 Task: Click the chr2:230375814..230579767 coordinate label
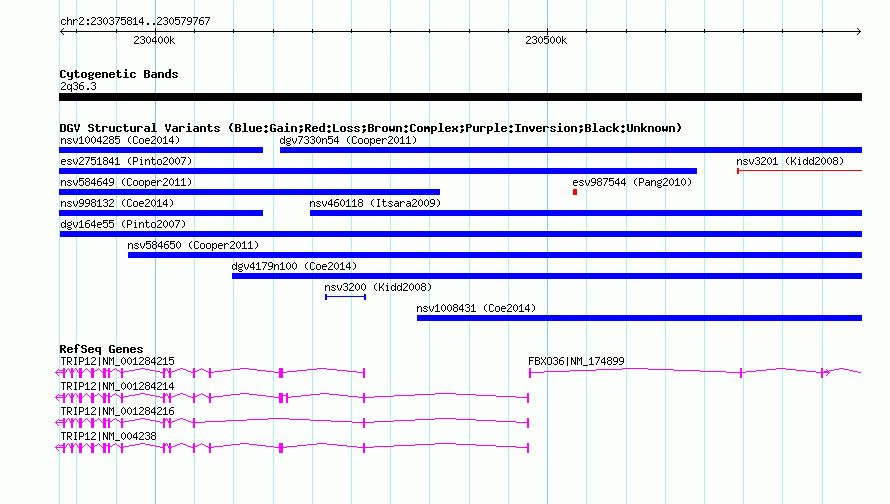135,21
